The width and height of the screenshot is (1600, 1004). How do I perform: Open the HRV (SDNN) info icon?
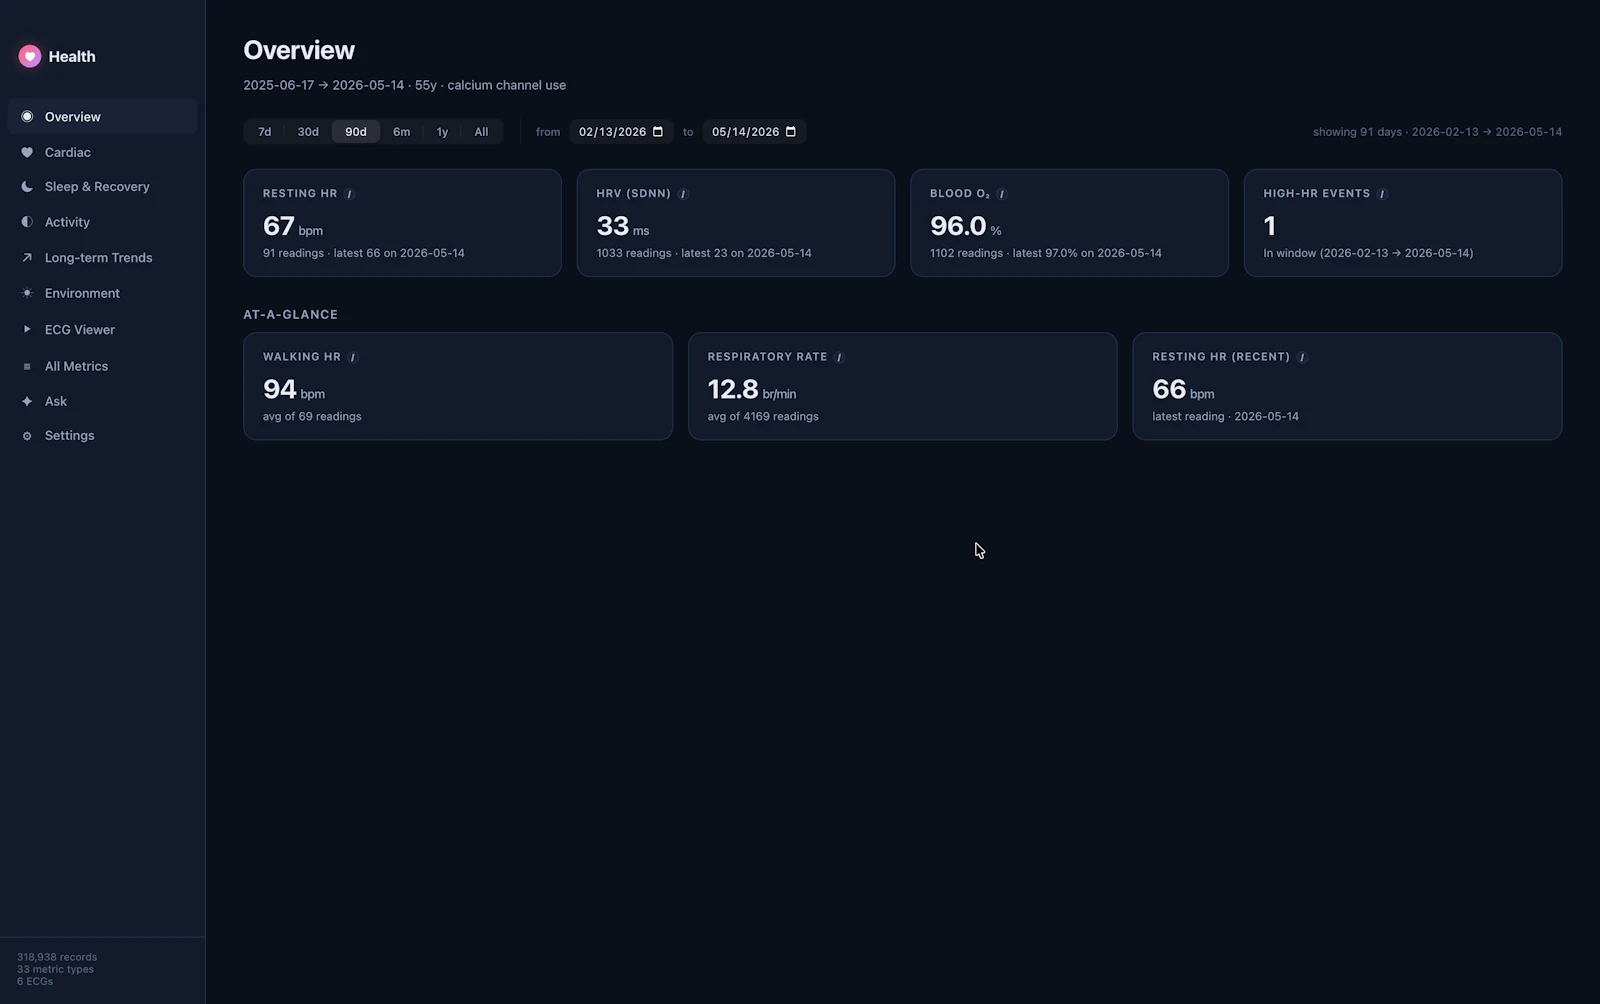pyautogui.click(x=683, y=194)
